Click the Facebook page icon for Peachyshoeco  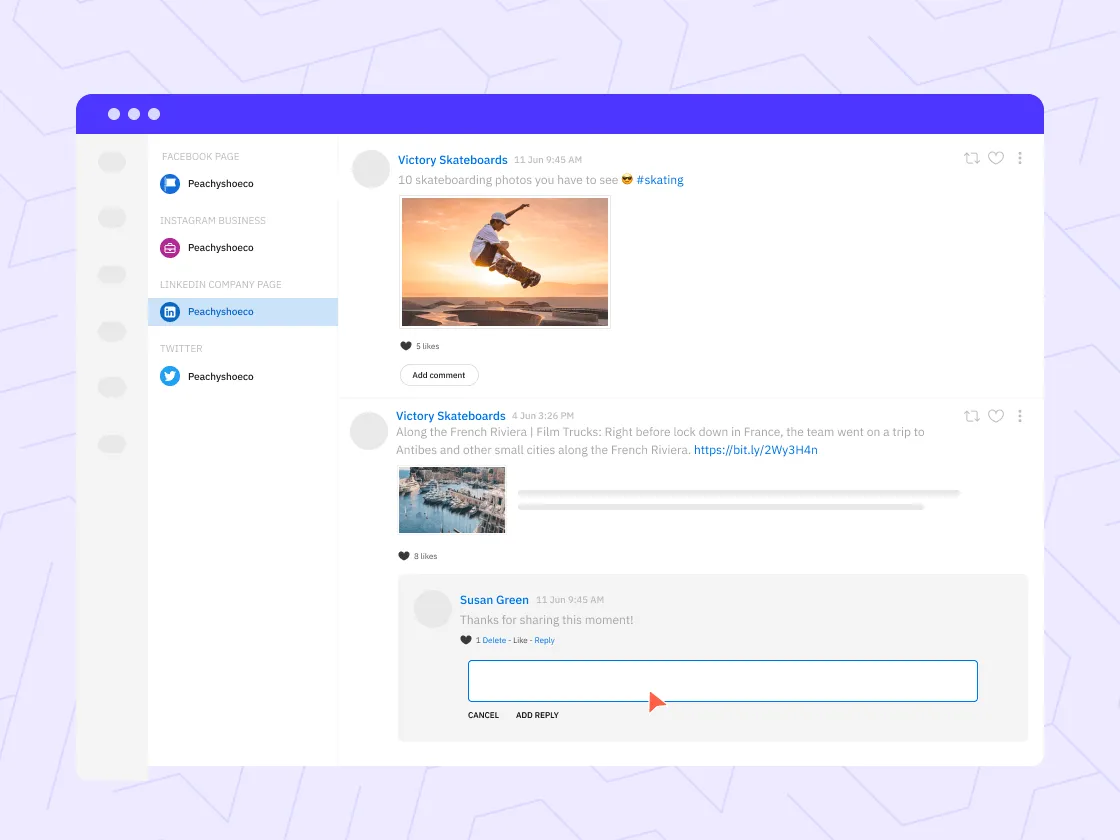coord(170,183)
